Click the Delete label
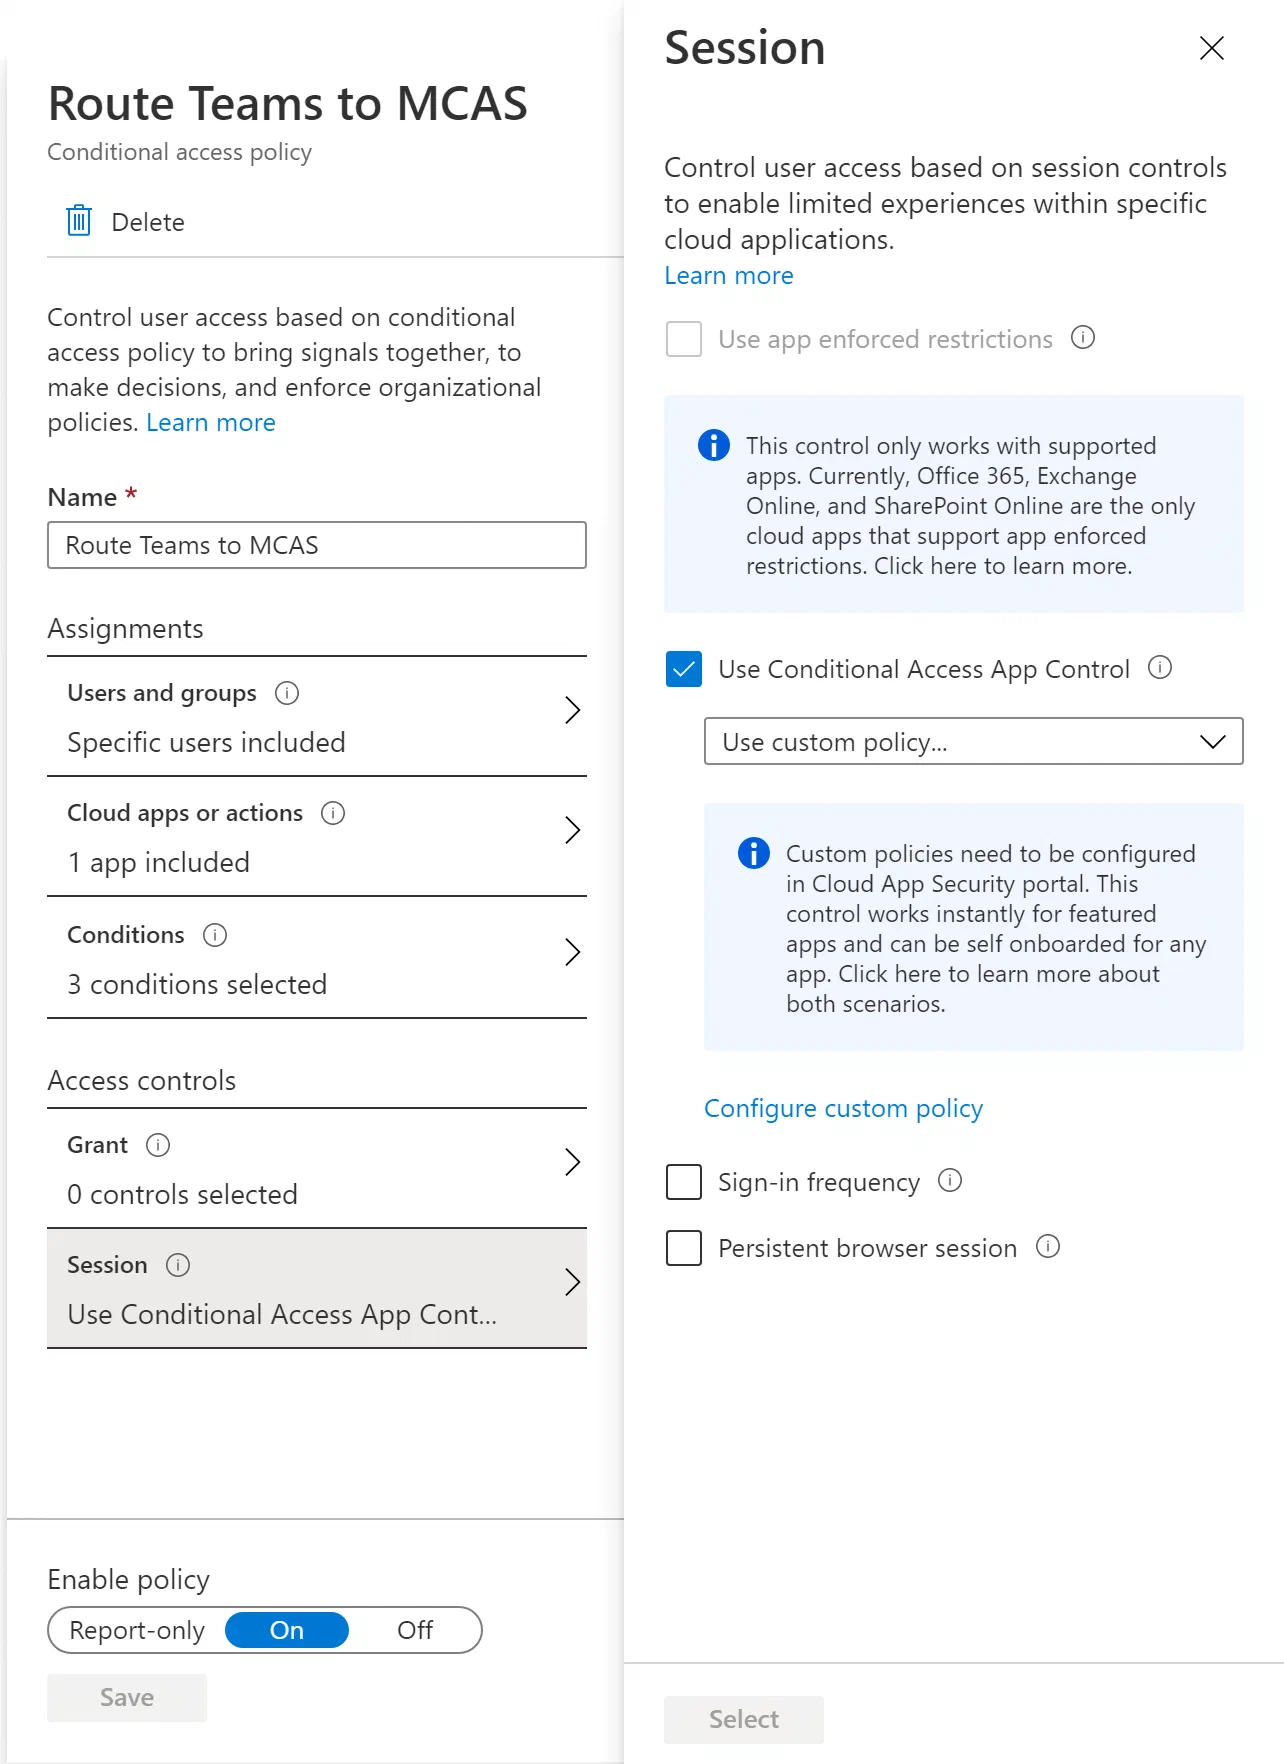This screenshot has height=1764, width=1284. click(x=148, y=222)
